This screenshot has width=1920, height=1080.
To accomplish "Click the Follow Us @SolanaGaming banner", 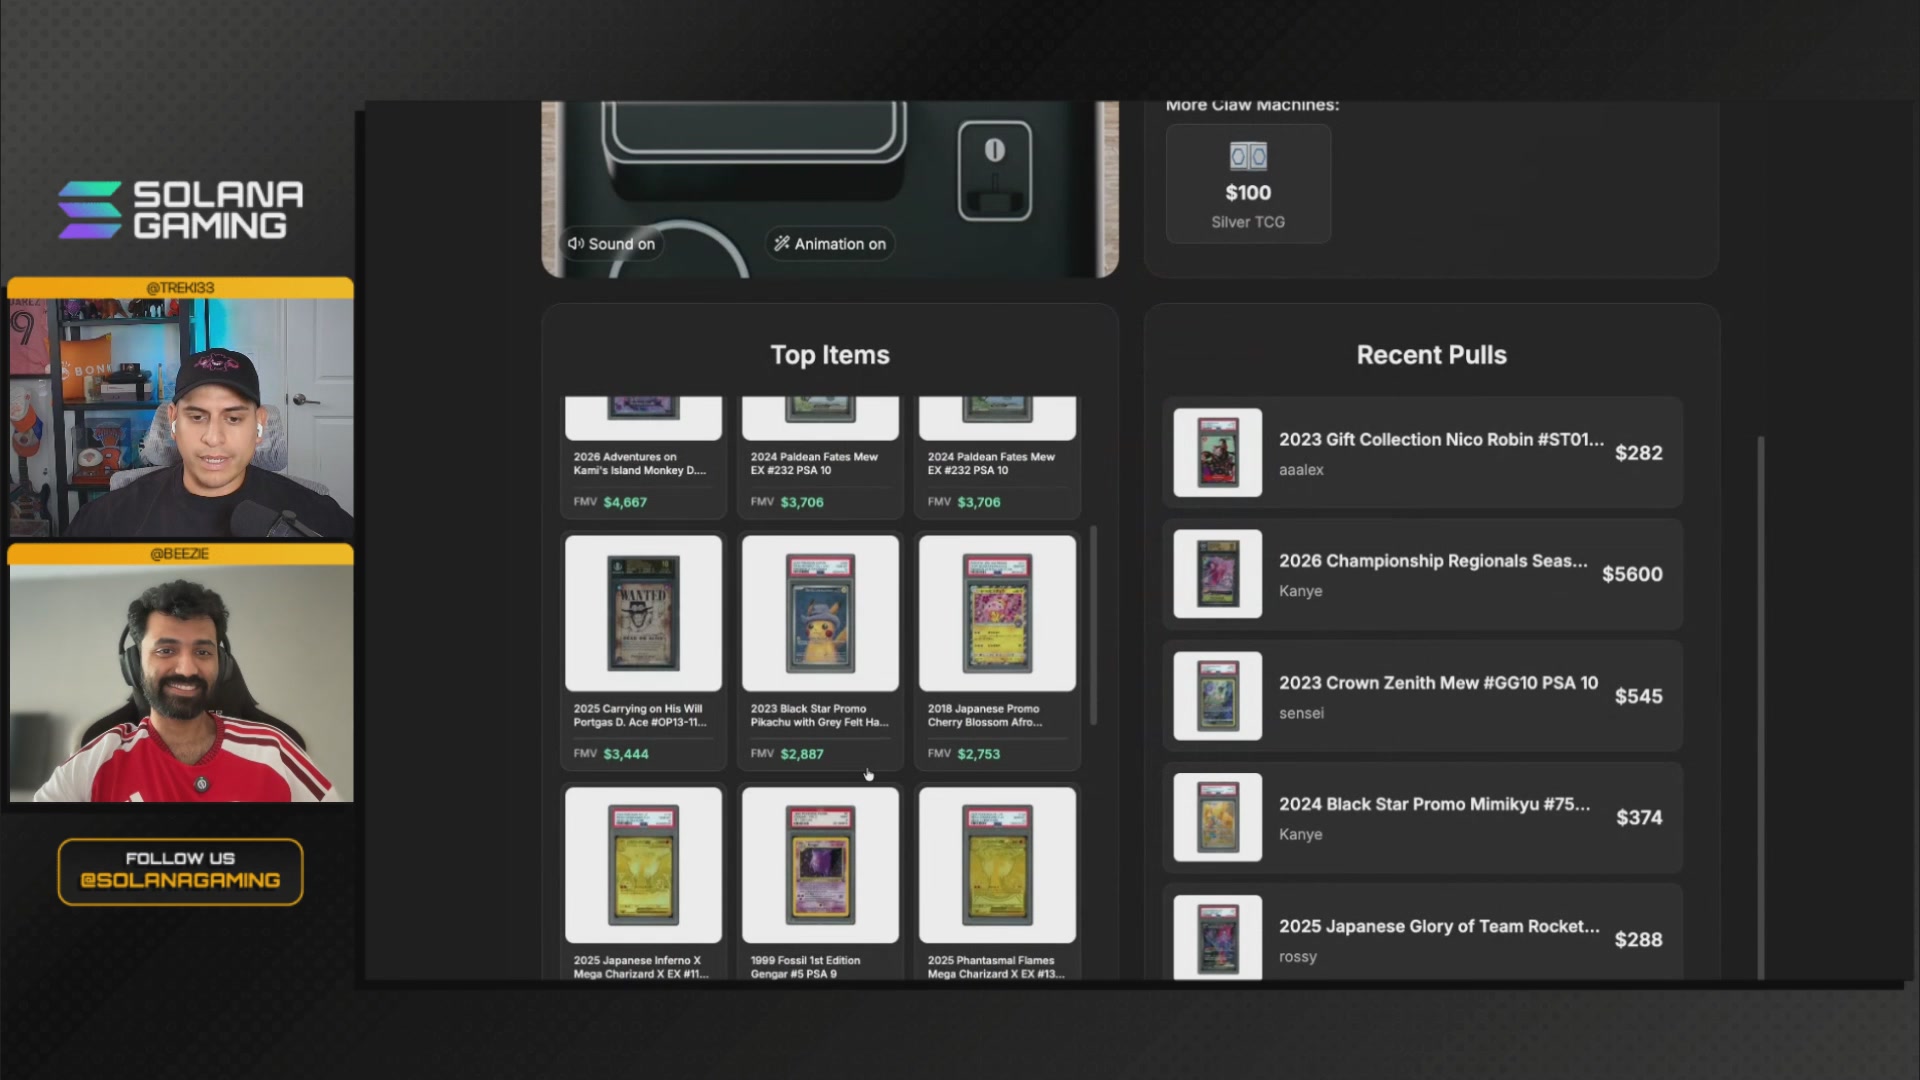I will [x=180, y=871].
